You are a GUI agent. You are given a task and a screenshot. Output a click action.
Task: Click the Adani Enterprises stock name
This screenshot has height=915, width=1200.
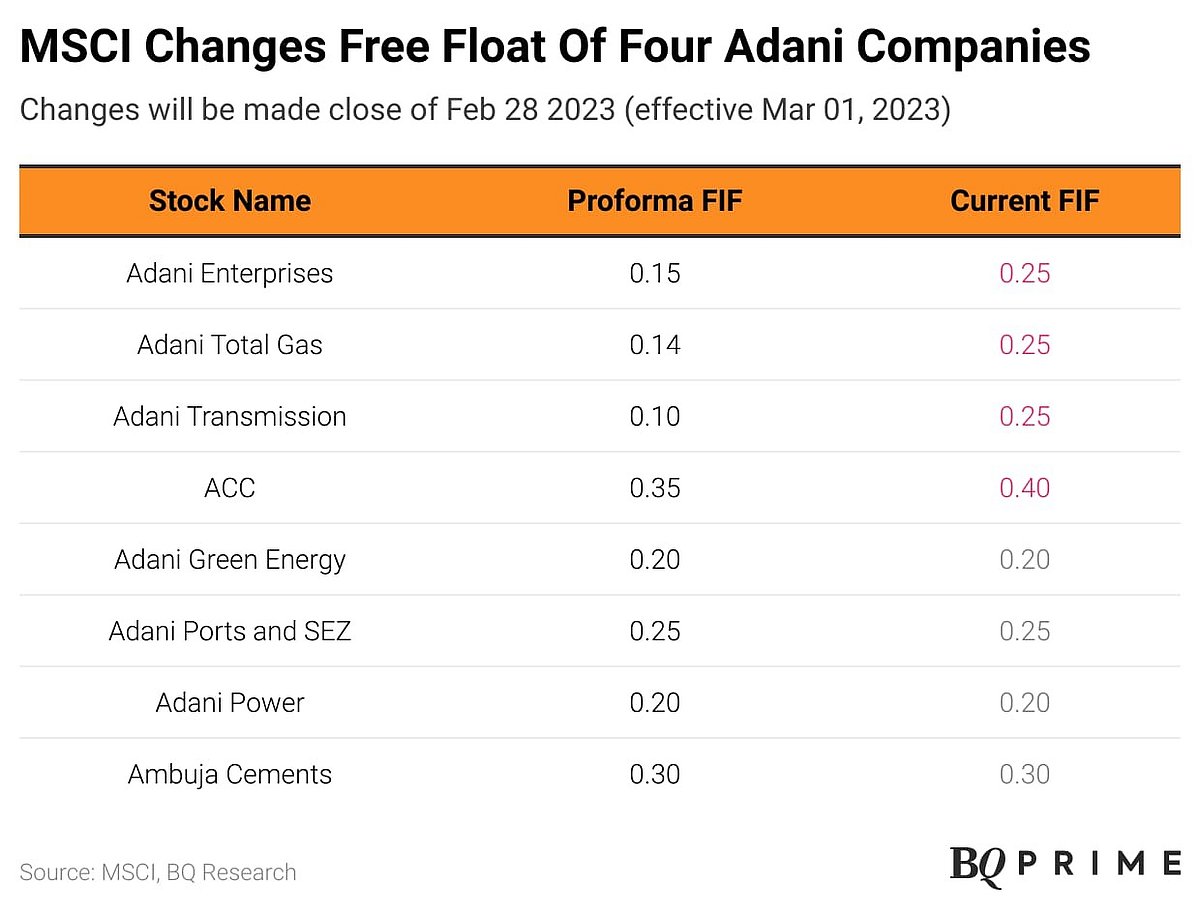click(x=229, y=273)
